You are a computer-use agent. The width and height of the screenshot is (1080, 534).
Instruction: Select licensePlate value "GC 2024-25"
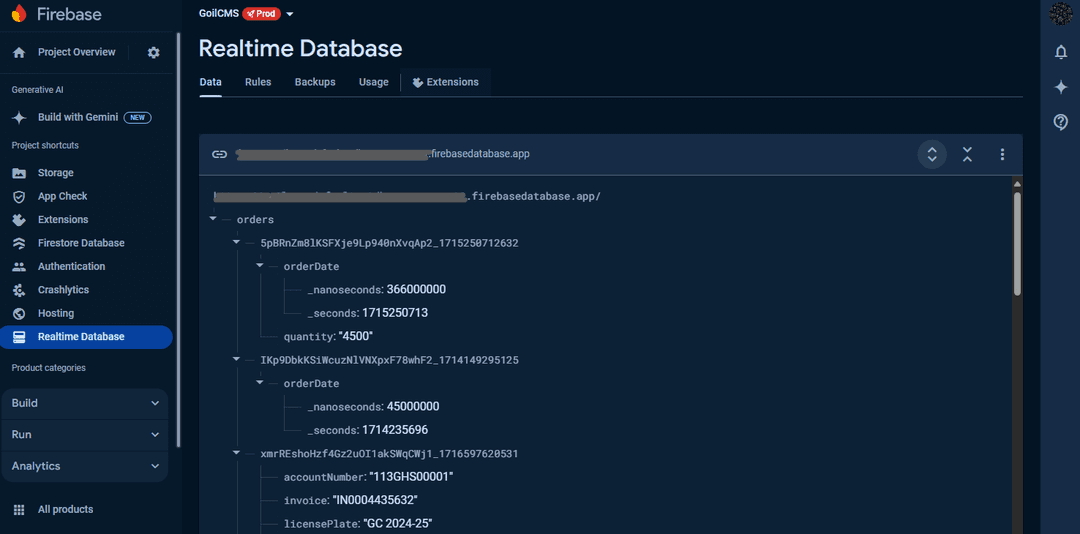[400, 524]
